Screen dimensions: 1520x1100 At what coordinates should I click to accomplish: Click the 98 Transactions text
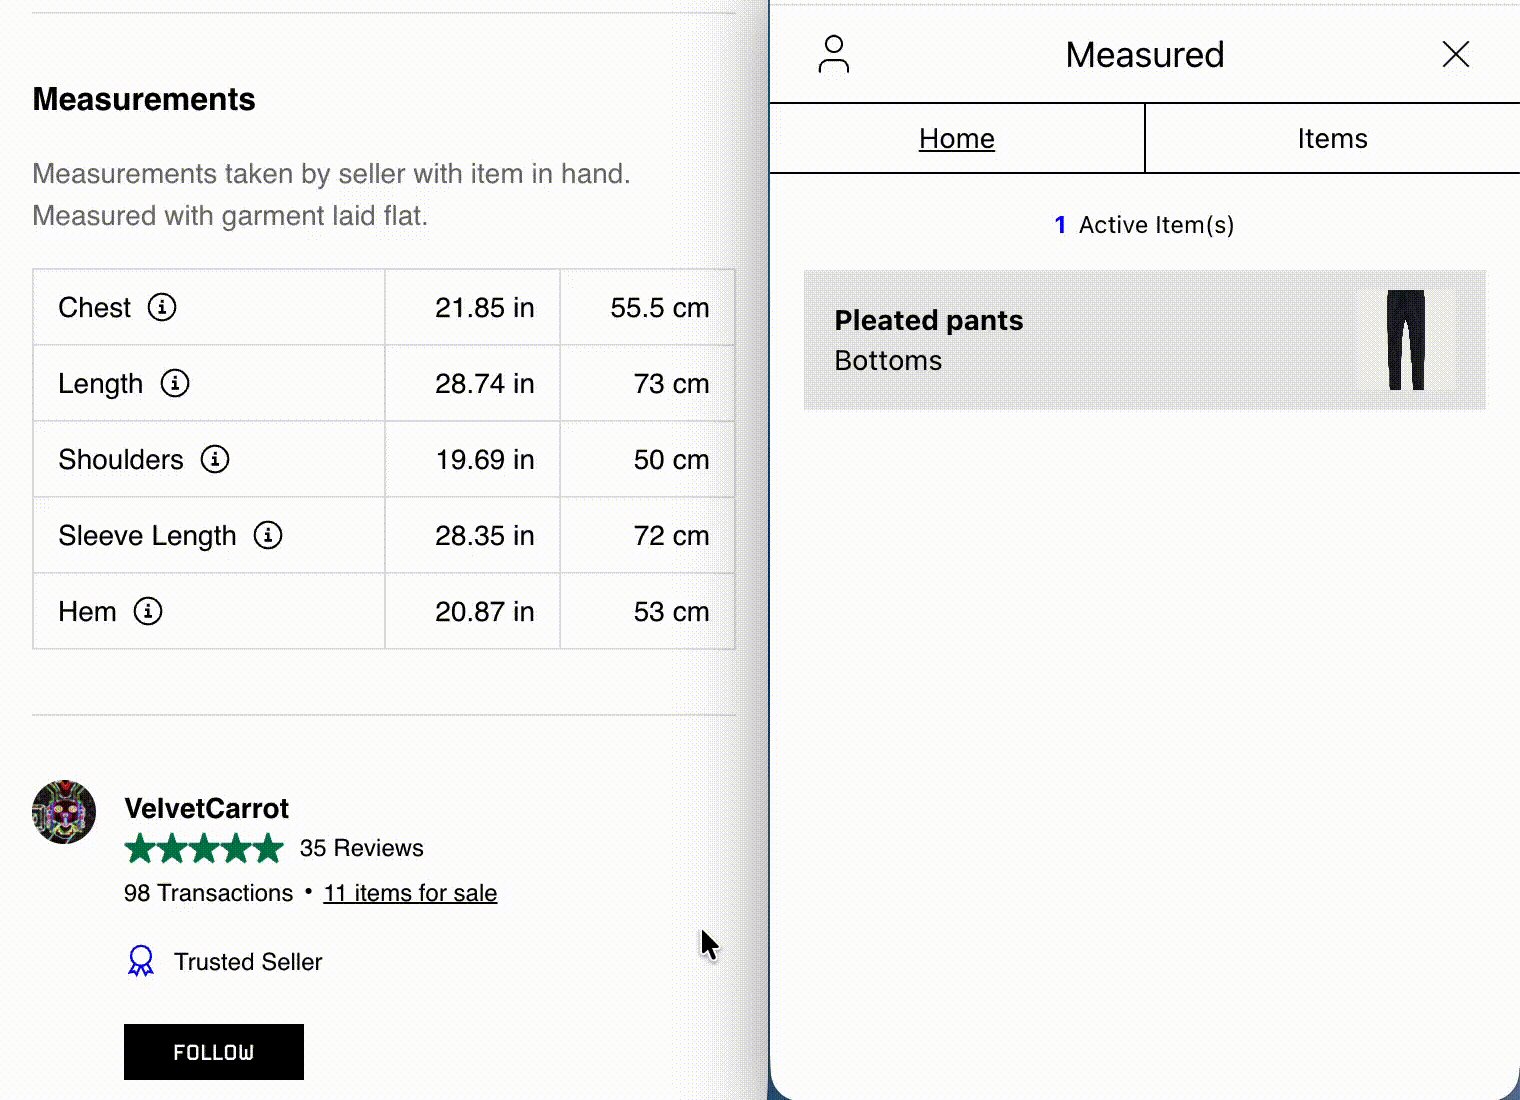pos(207,892)
